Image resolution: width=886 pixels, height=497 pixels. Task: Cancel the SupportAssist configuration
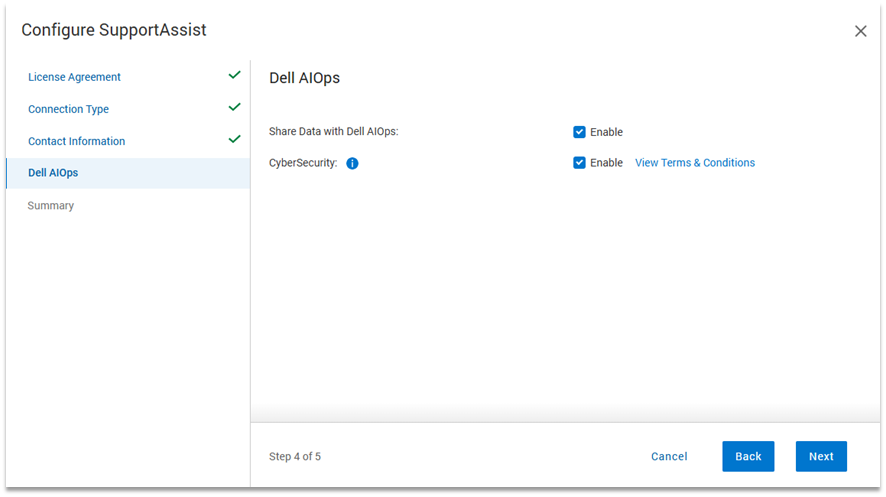669,456
